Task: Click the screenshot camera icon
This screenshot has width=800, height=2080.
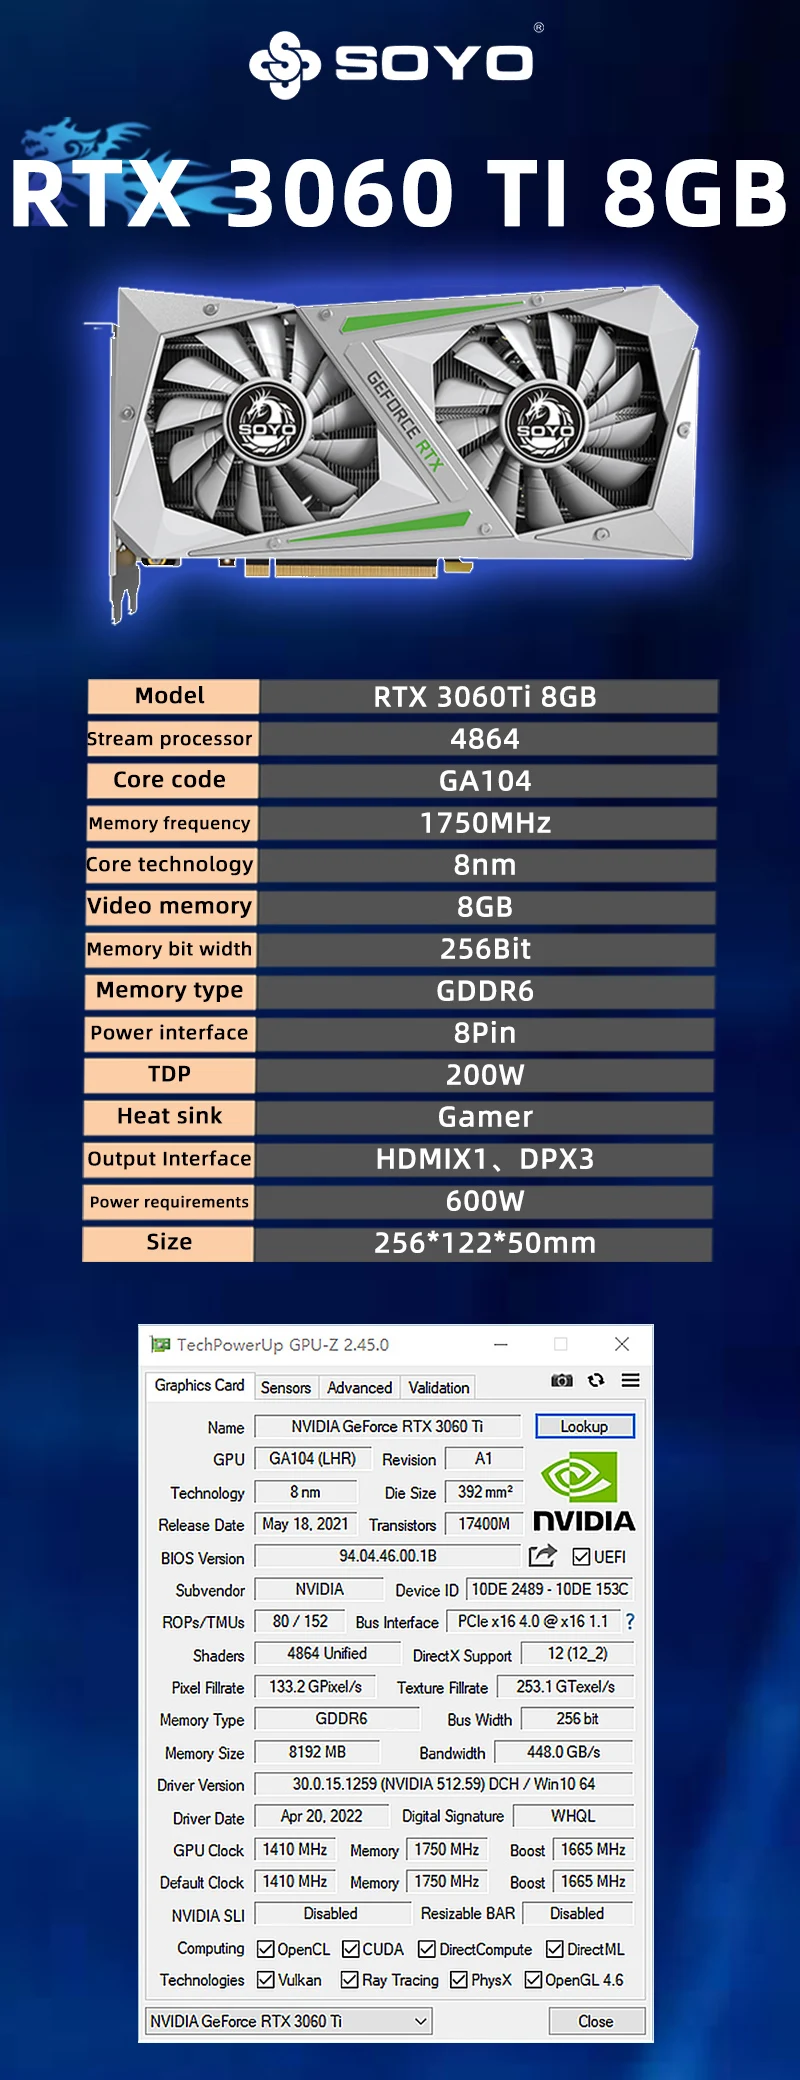Action: coord(562,1380)
